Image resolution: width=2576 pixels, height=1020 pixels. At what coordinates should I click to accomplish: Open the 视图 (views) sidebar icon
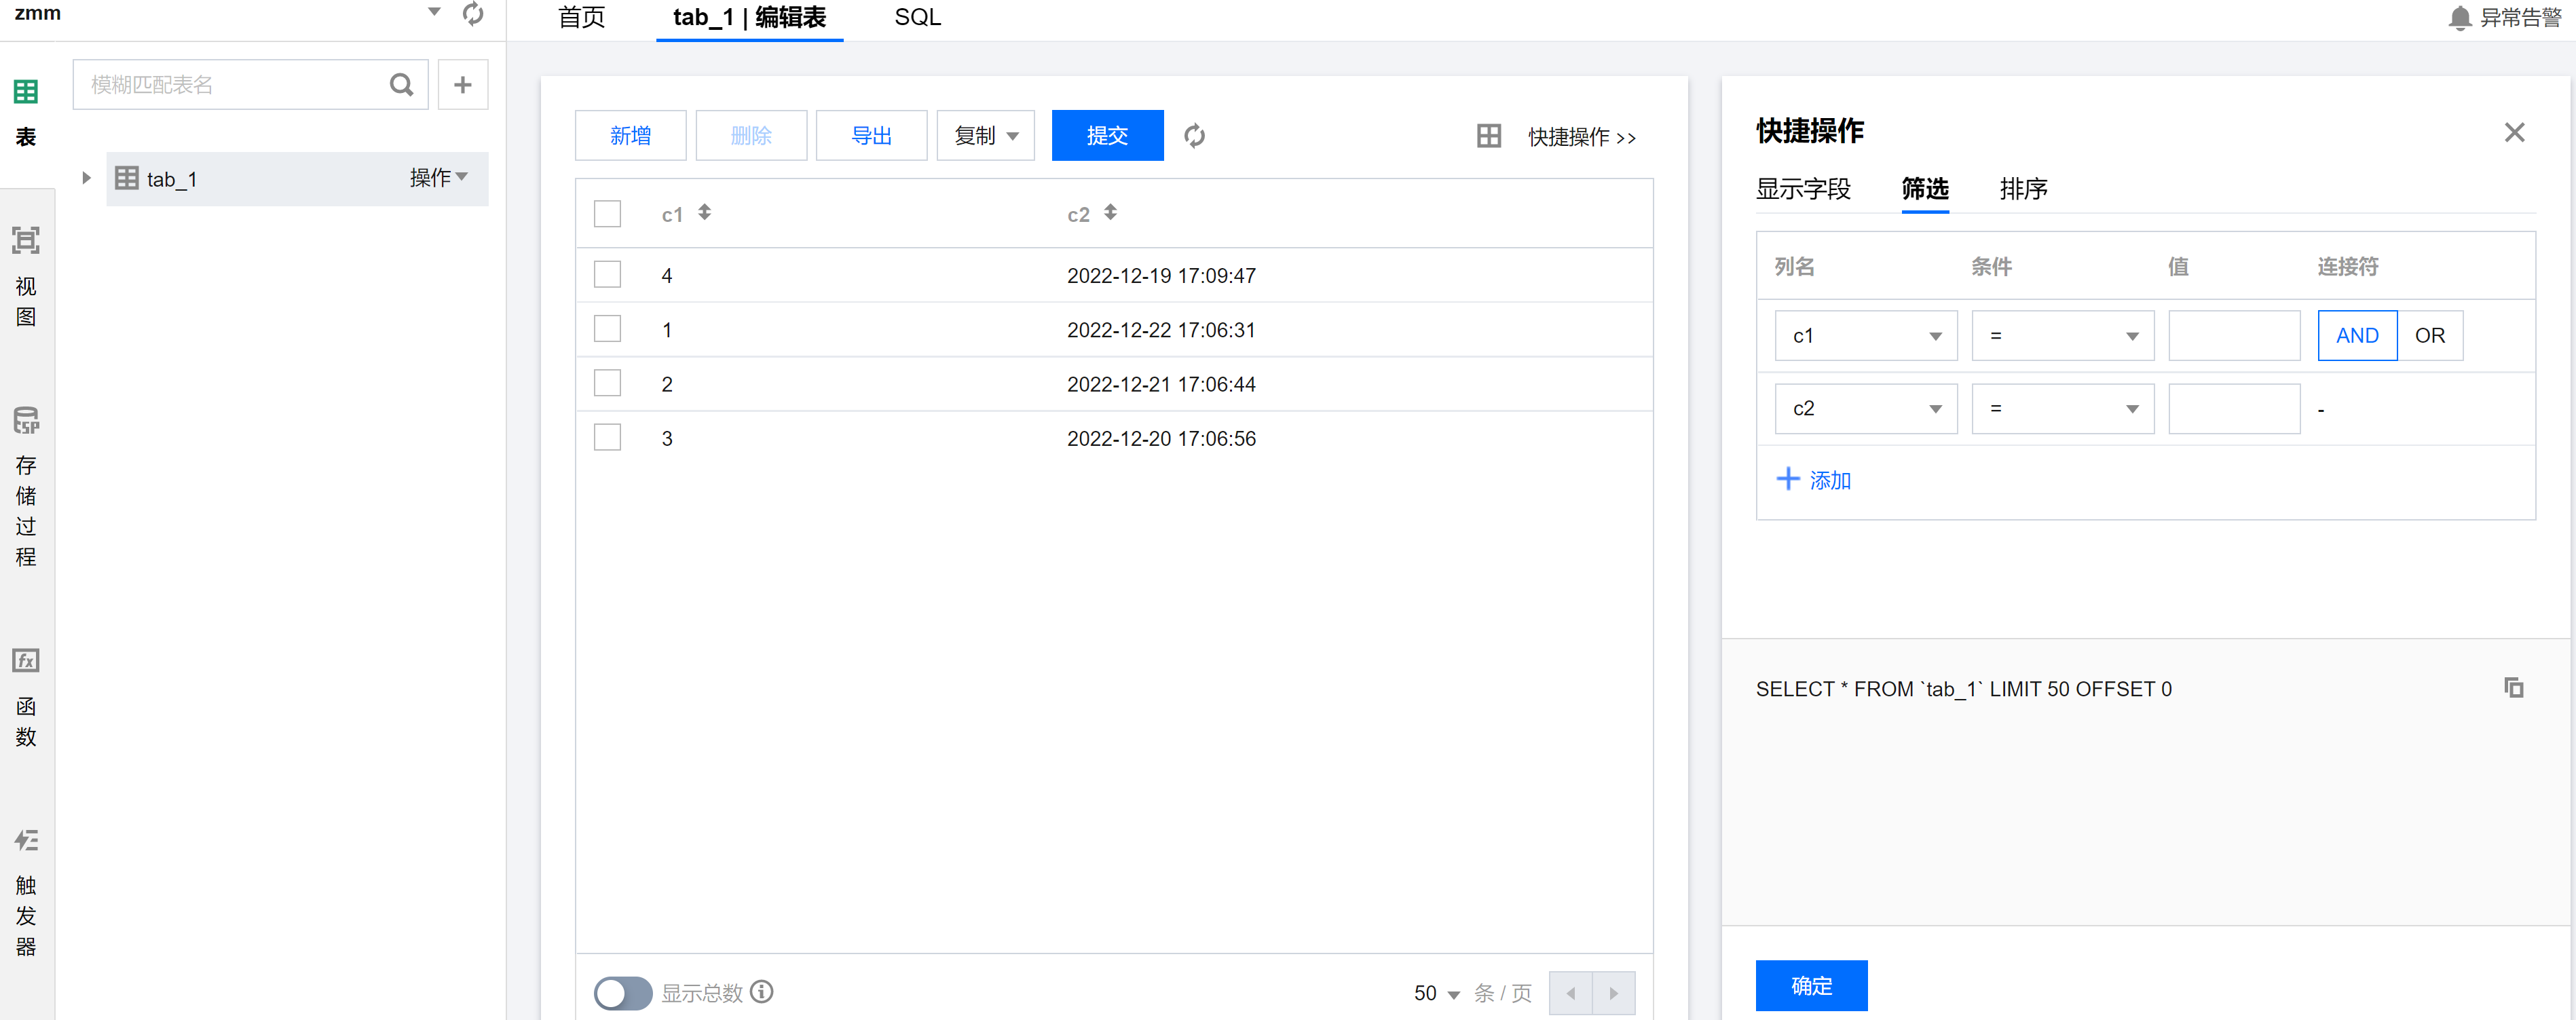click(x=26, y=241)
